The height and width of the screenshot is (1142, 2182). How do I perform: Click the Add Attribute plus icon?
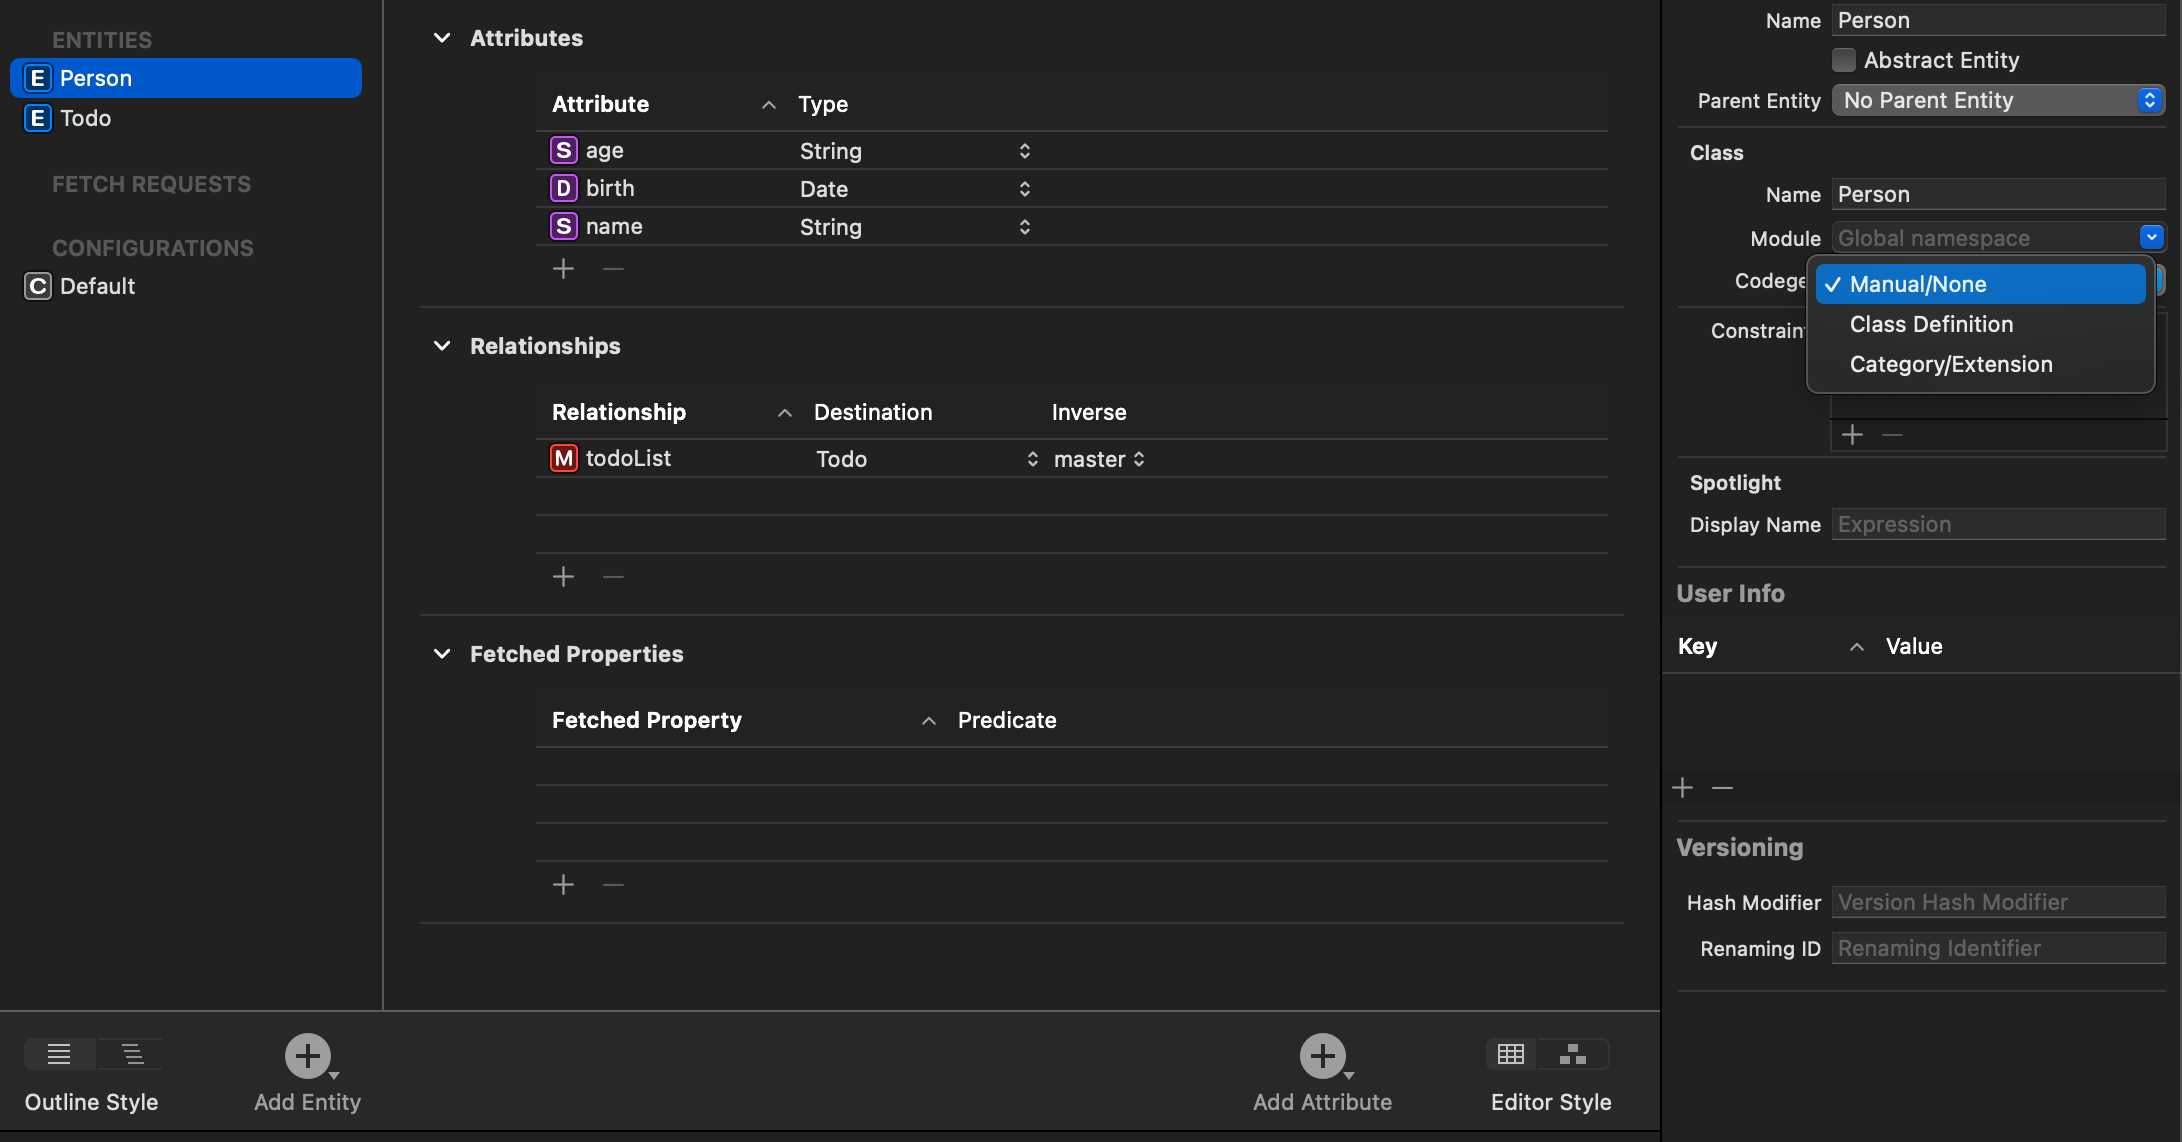pyautogui.click(x=1322, y=1056)
